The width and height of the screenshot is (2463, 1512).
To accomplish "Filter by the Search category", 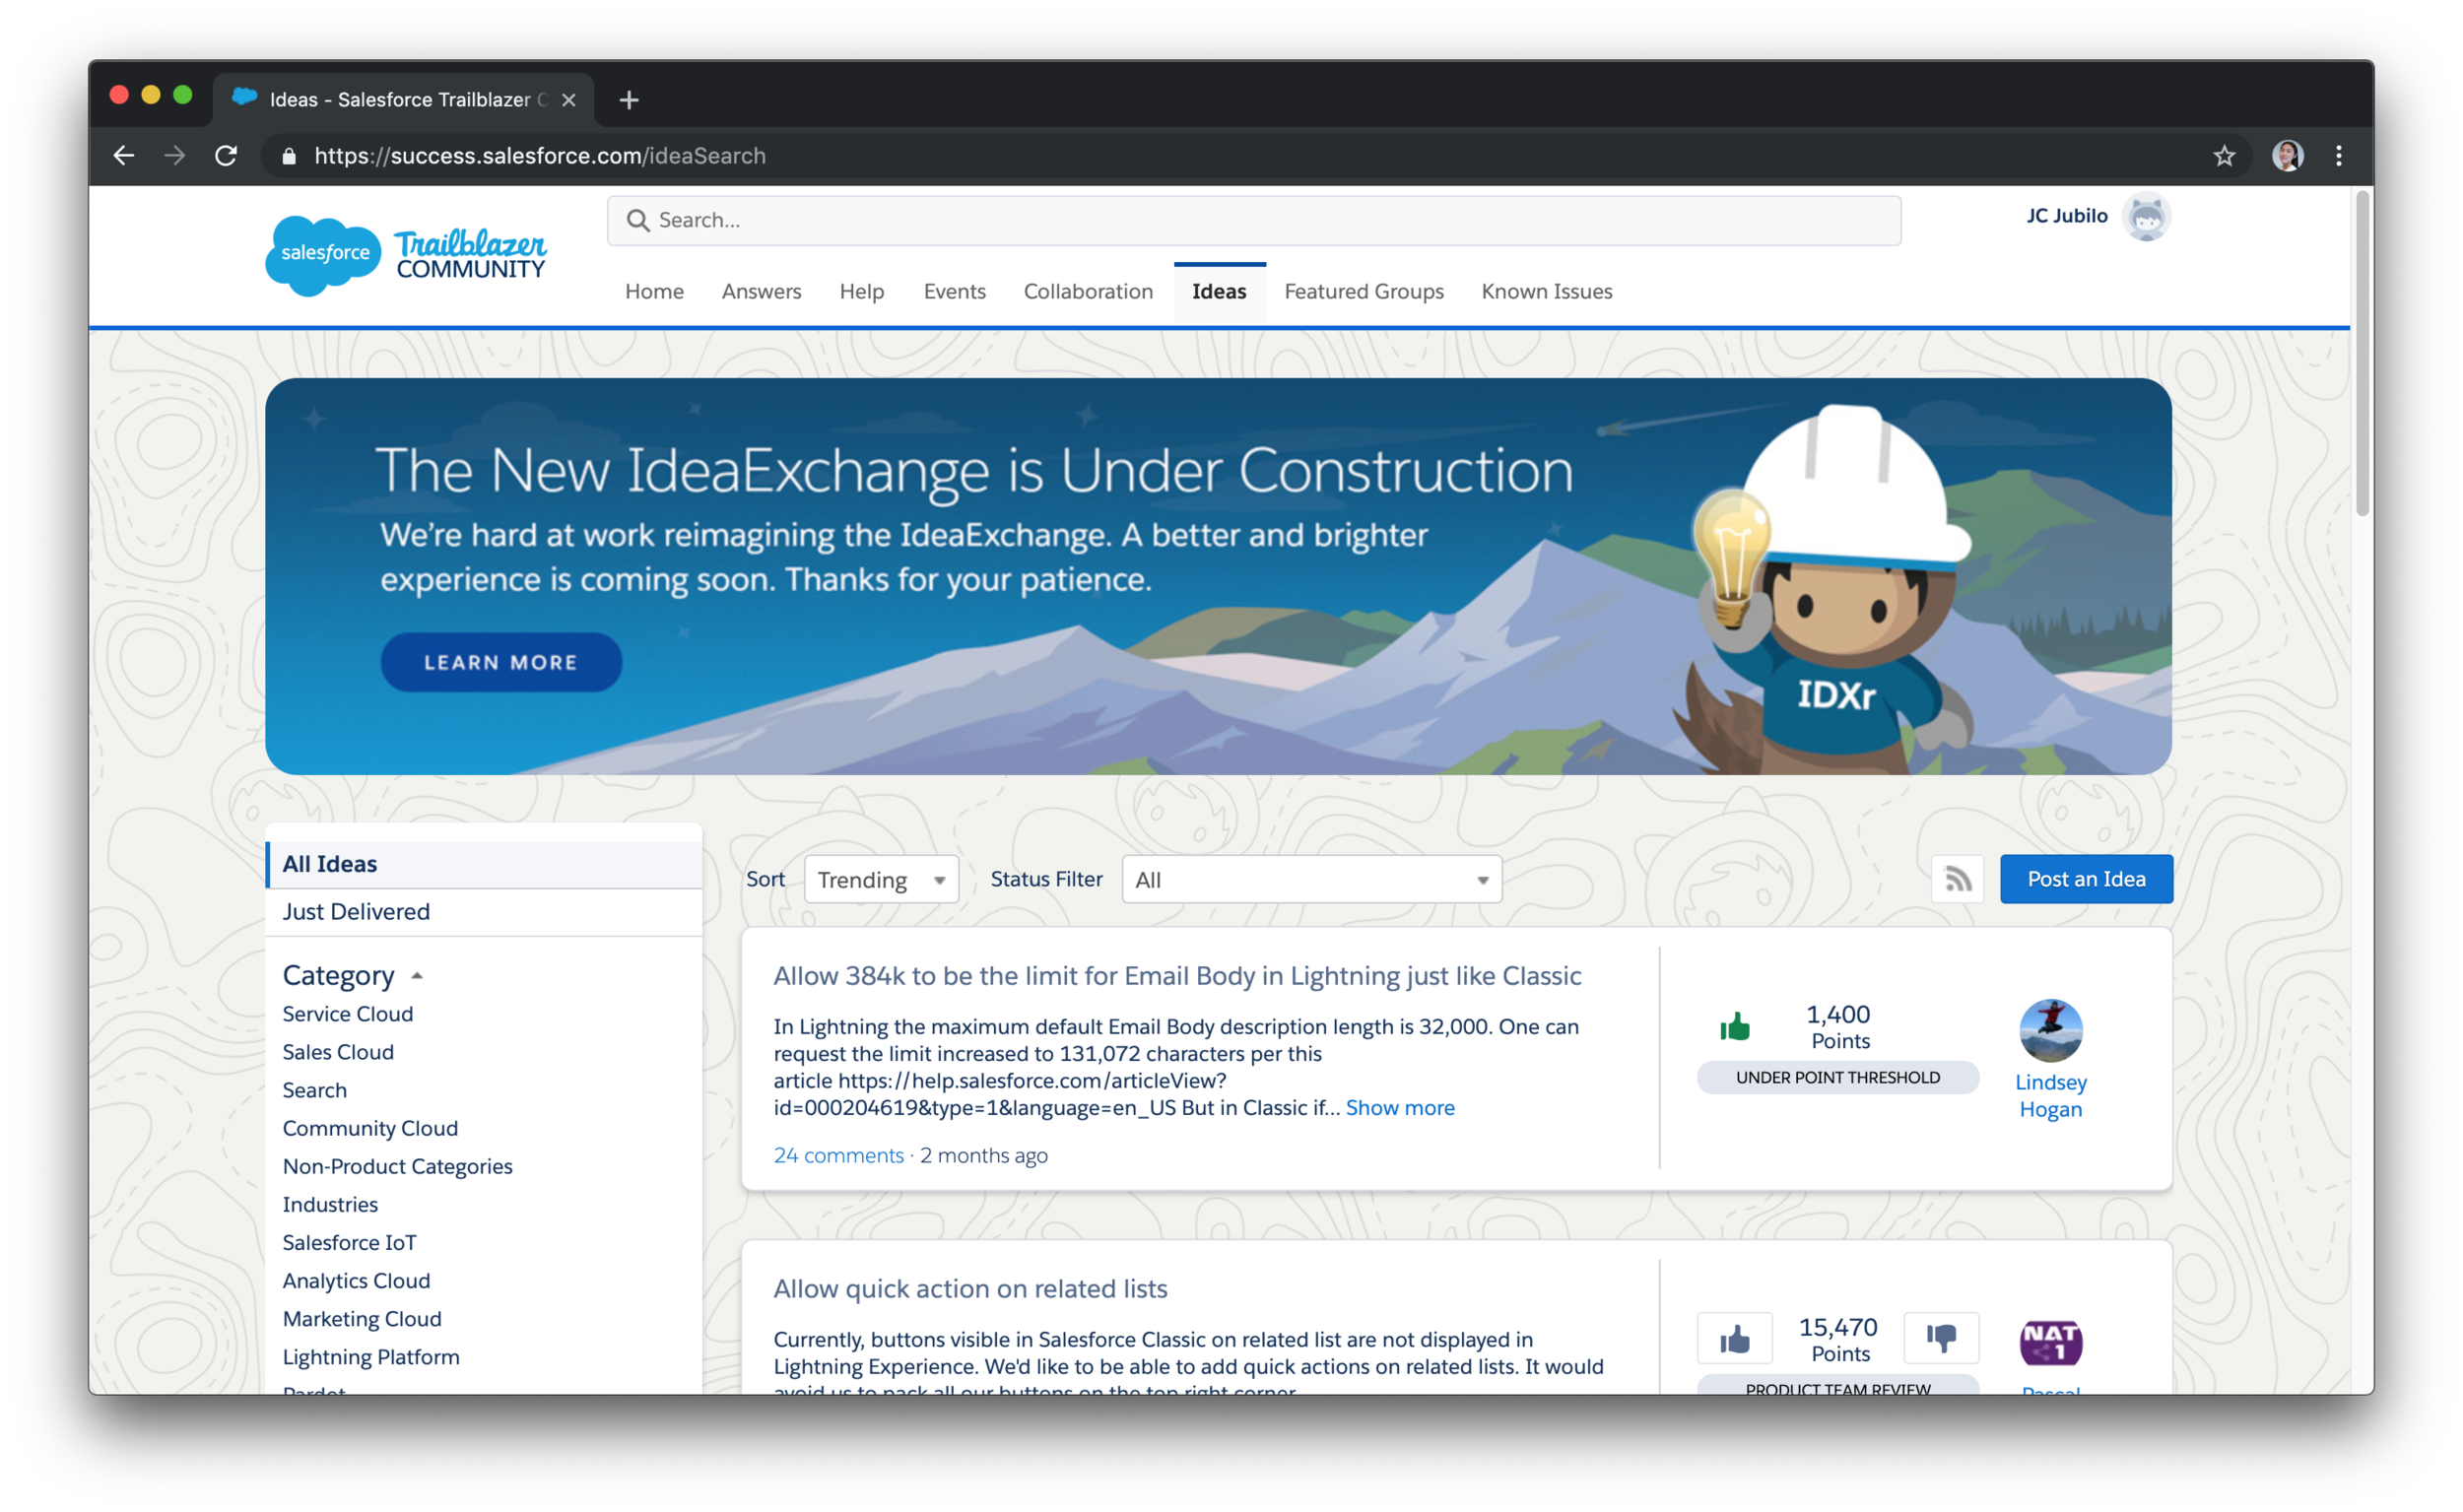I will pyautogui.click(x=314, y=1090).
